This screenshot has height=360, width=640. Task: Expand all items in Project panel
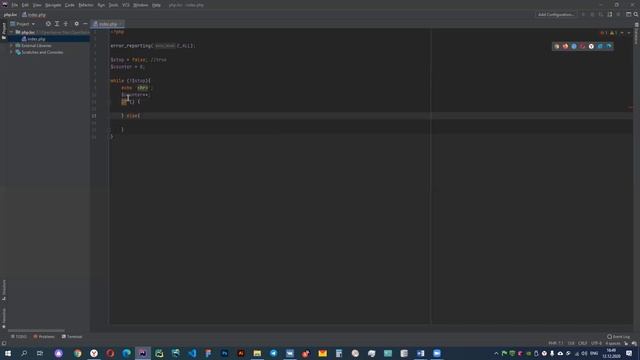point(57,24)
